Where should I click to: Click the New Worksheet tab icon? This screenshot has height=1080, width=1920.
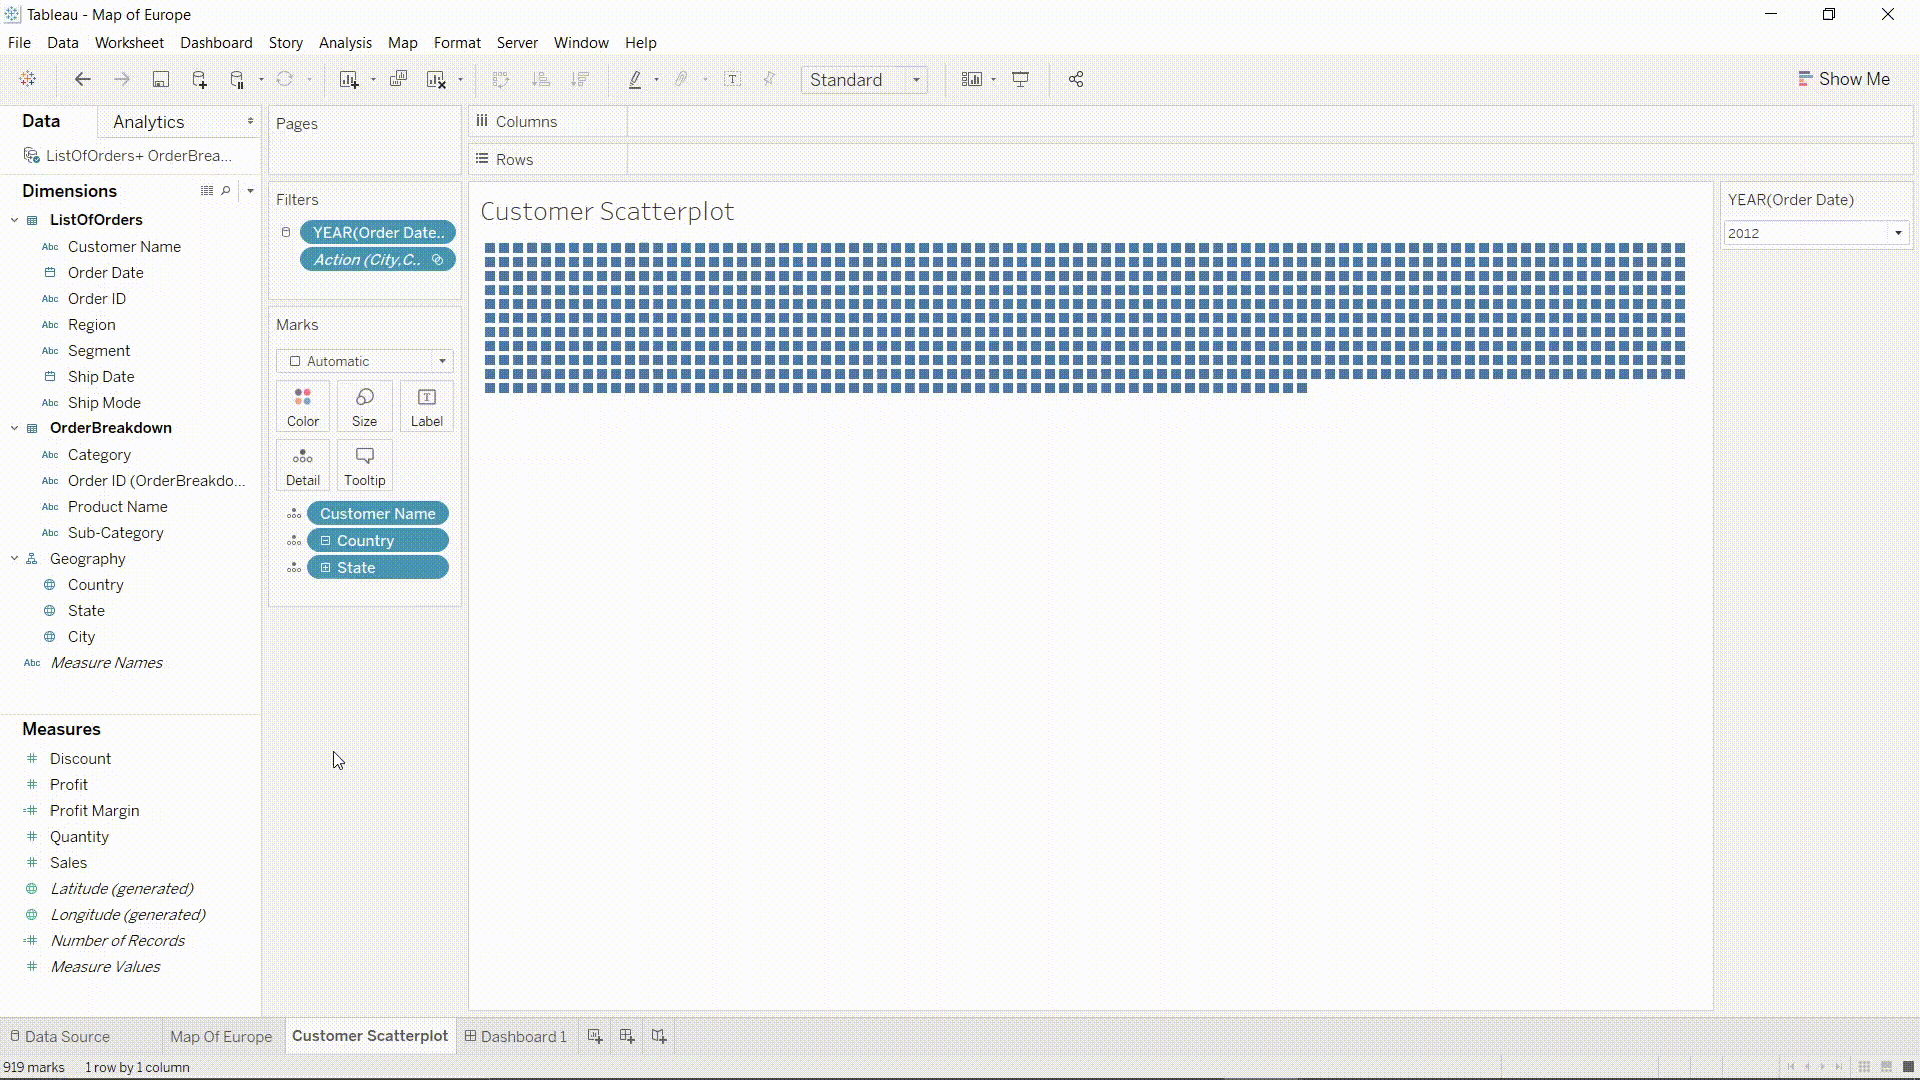tap(595, 1036)
